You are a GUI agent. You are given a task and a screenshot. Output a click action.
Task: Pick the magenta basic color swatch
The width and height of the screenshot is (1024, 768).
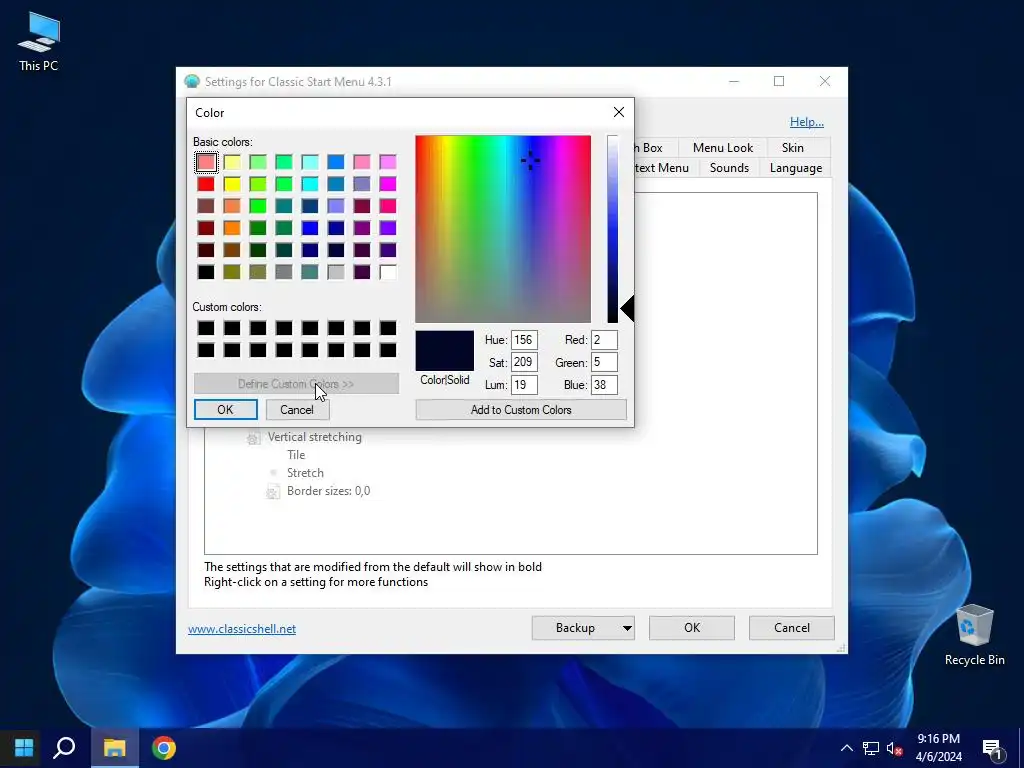tap(388, 184)
